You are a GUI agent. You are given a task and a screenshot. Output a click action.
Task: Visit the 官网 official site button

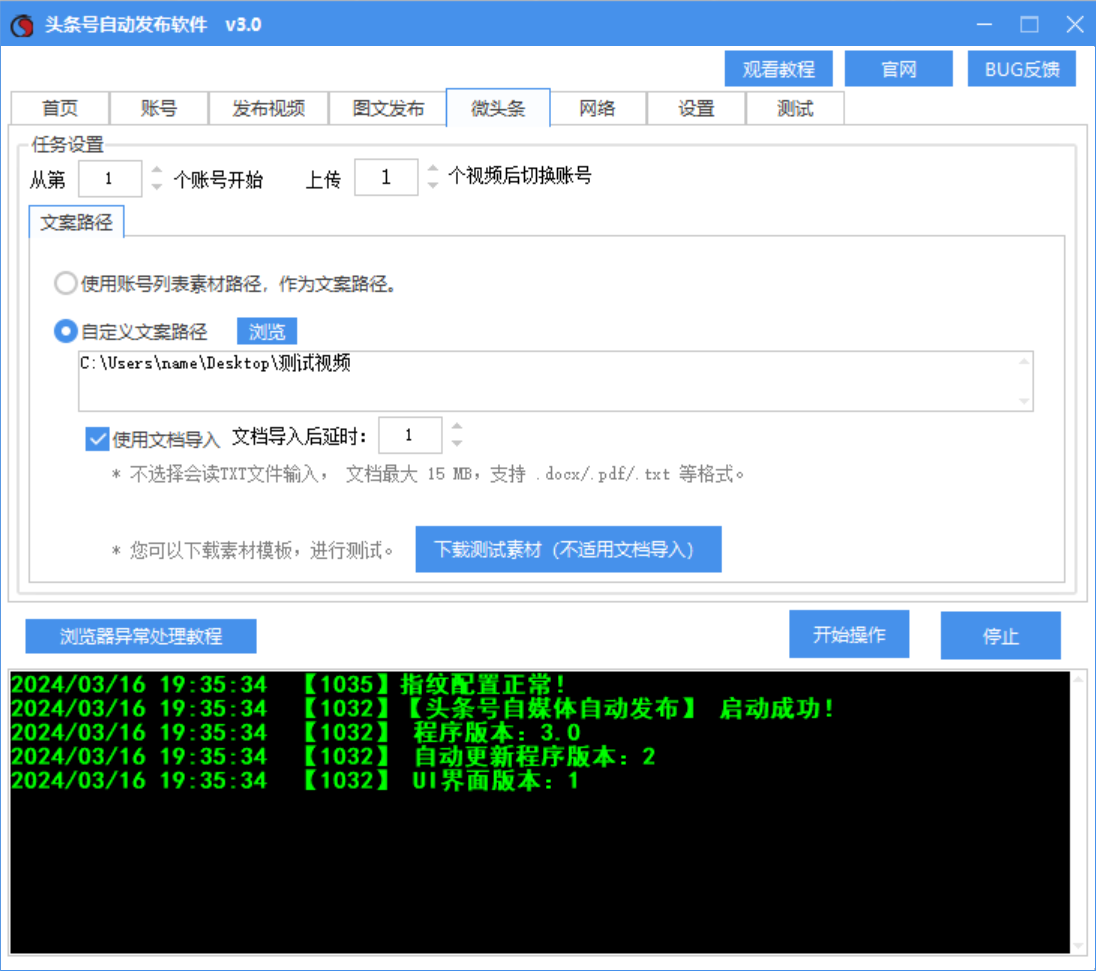click(x=898, y=69)
